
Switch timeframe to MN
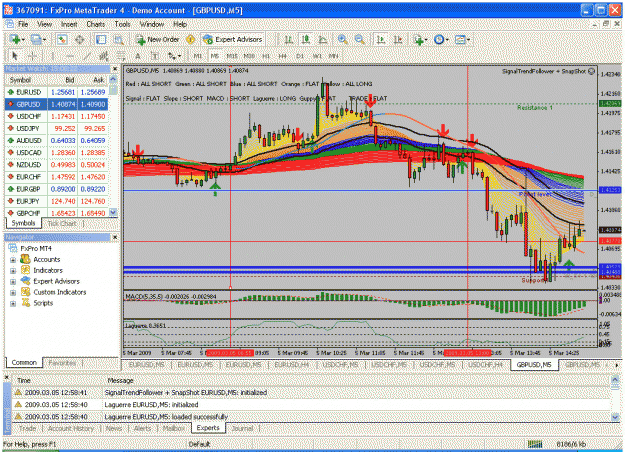coord(334,56)
